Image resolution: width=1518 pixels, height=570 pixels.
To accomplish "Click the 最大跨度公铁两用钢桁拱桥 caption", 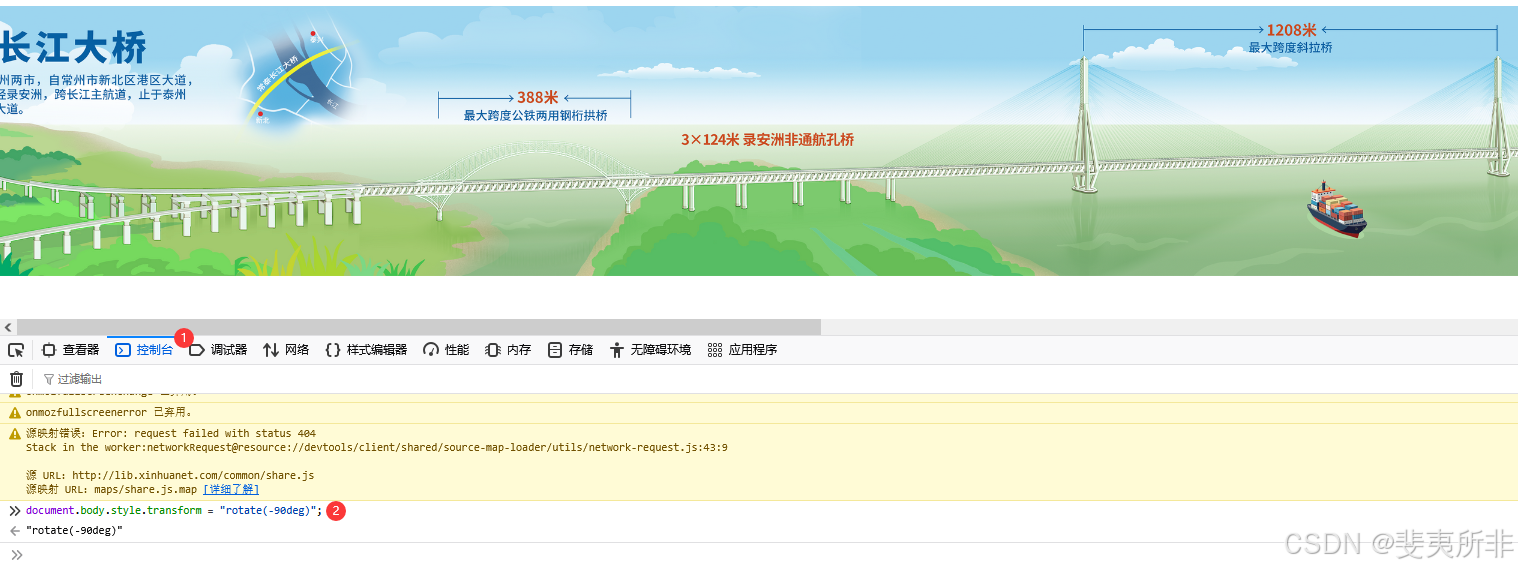I will coord(535,116).
